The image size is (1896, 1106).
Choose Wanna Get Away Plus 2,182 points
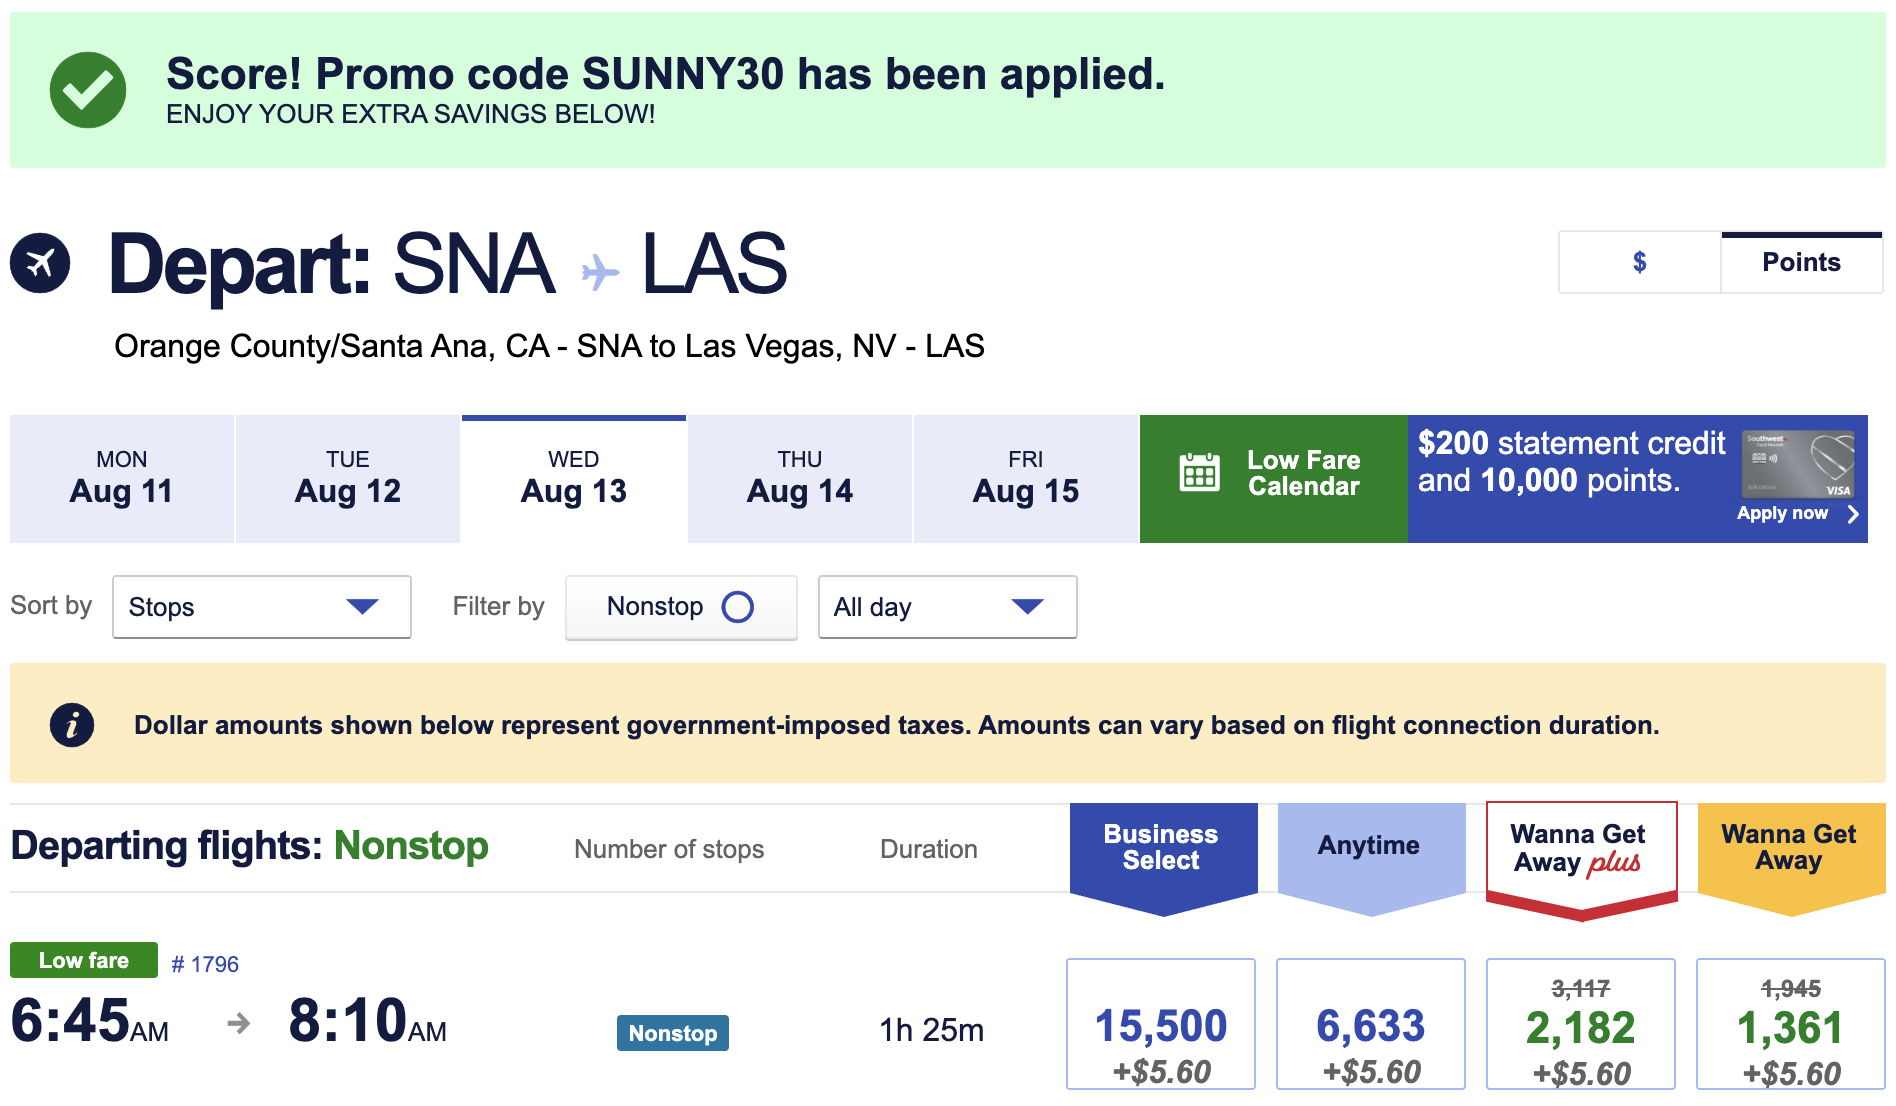(1581, 1024)
